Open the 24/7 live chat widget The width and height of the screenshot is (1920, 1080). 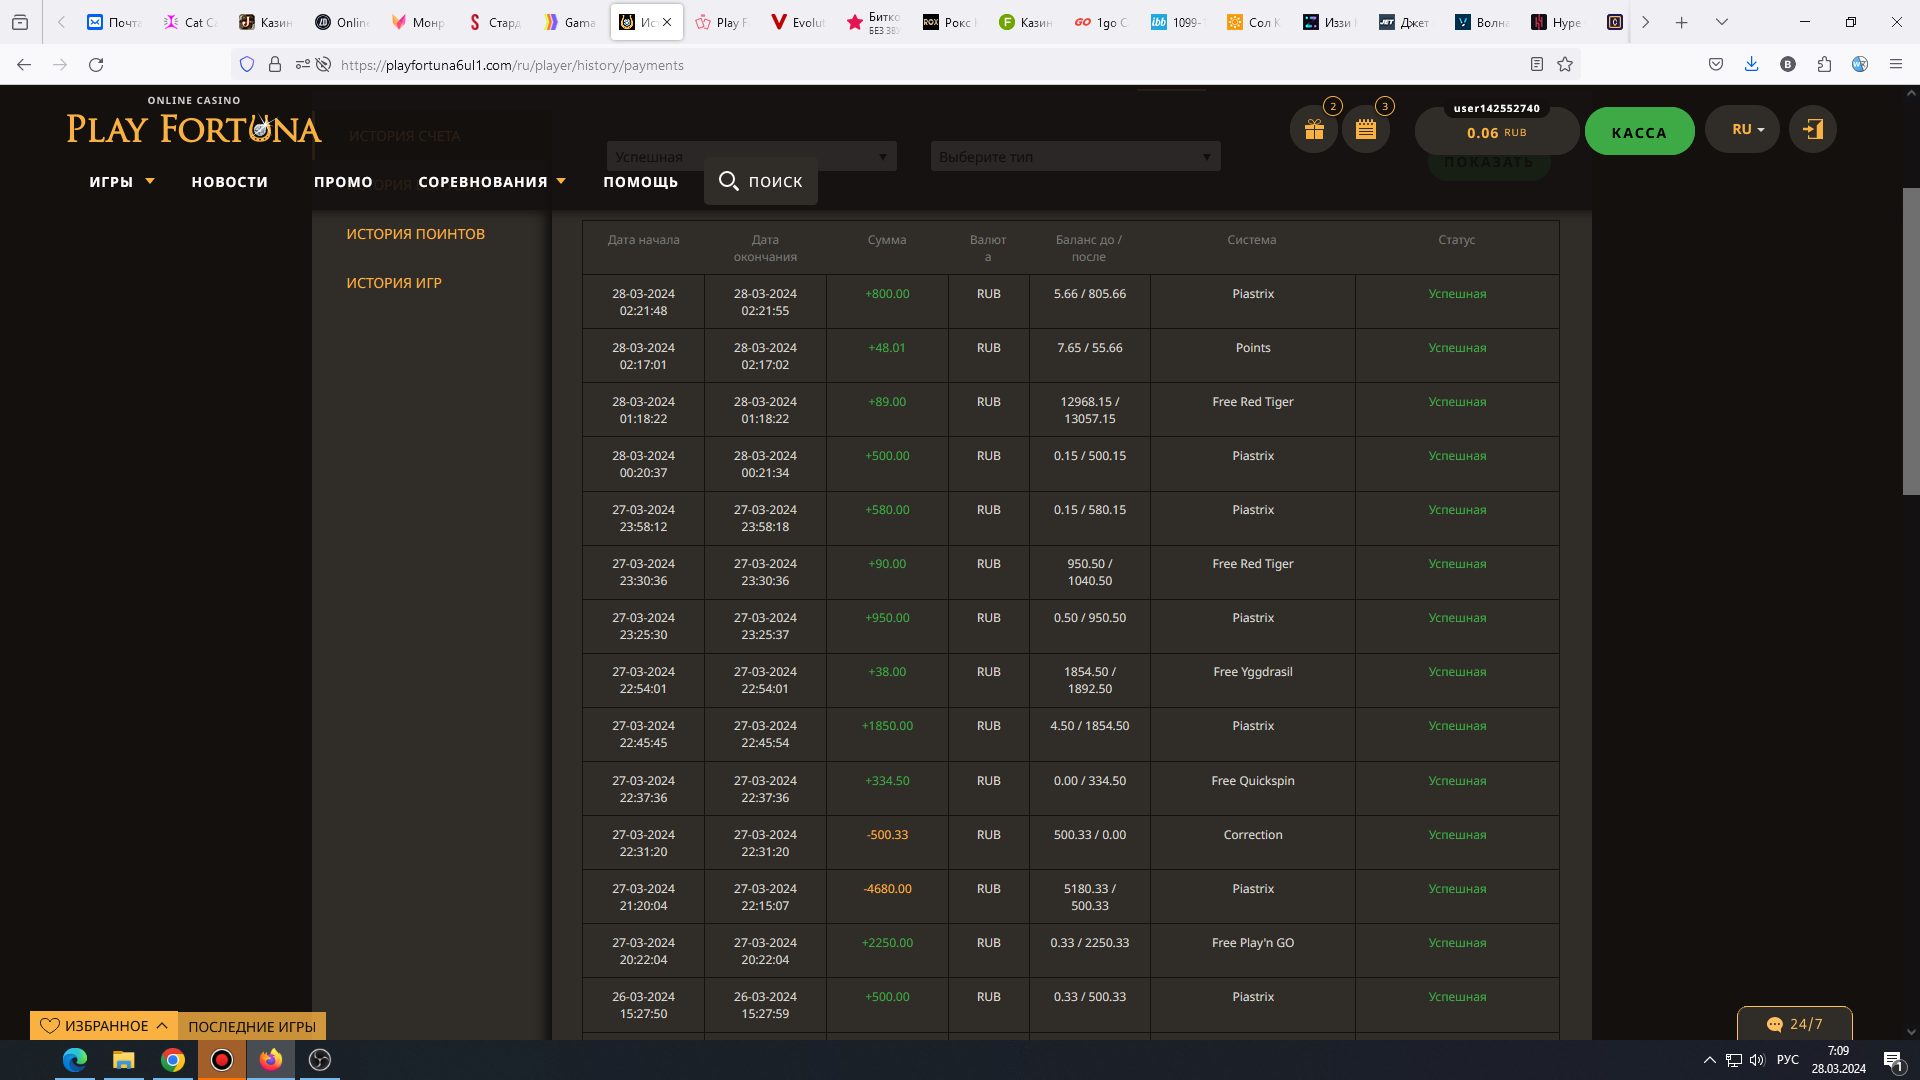(1794, 1024)
